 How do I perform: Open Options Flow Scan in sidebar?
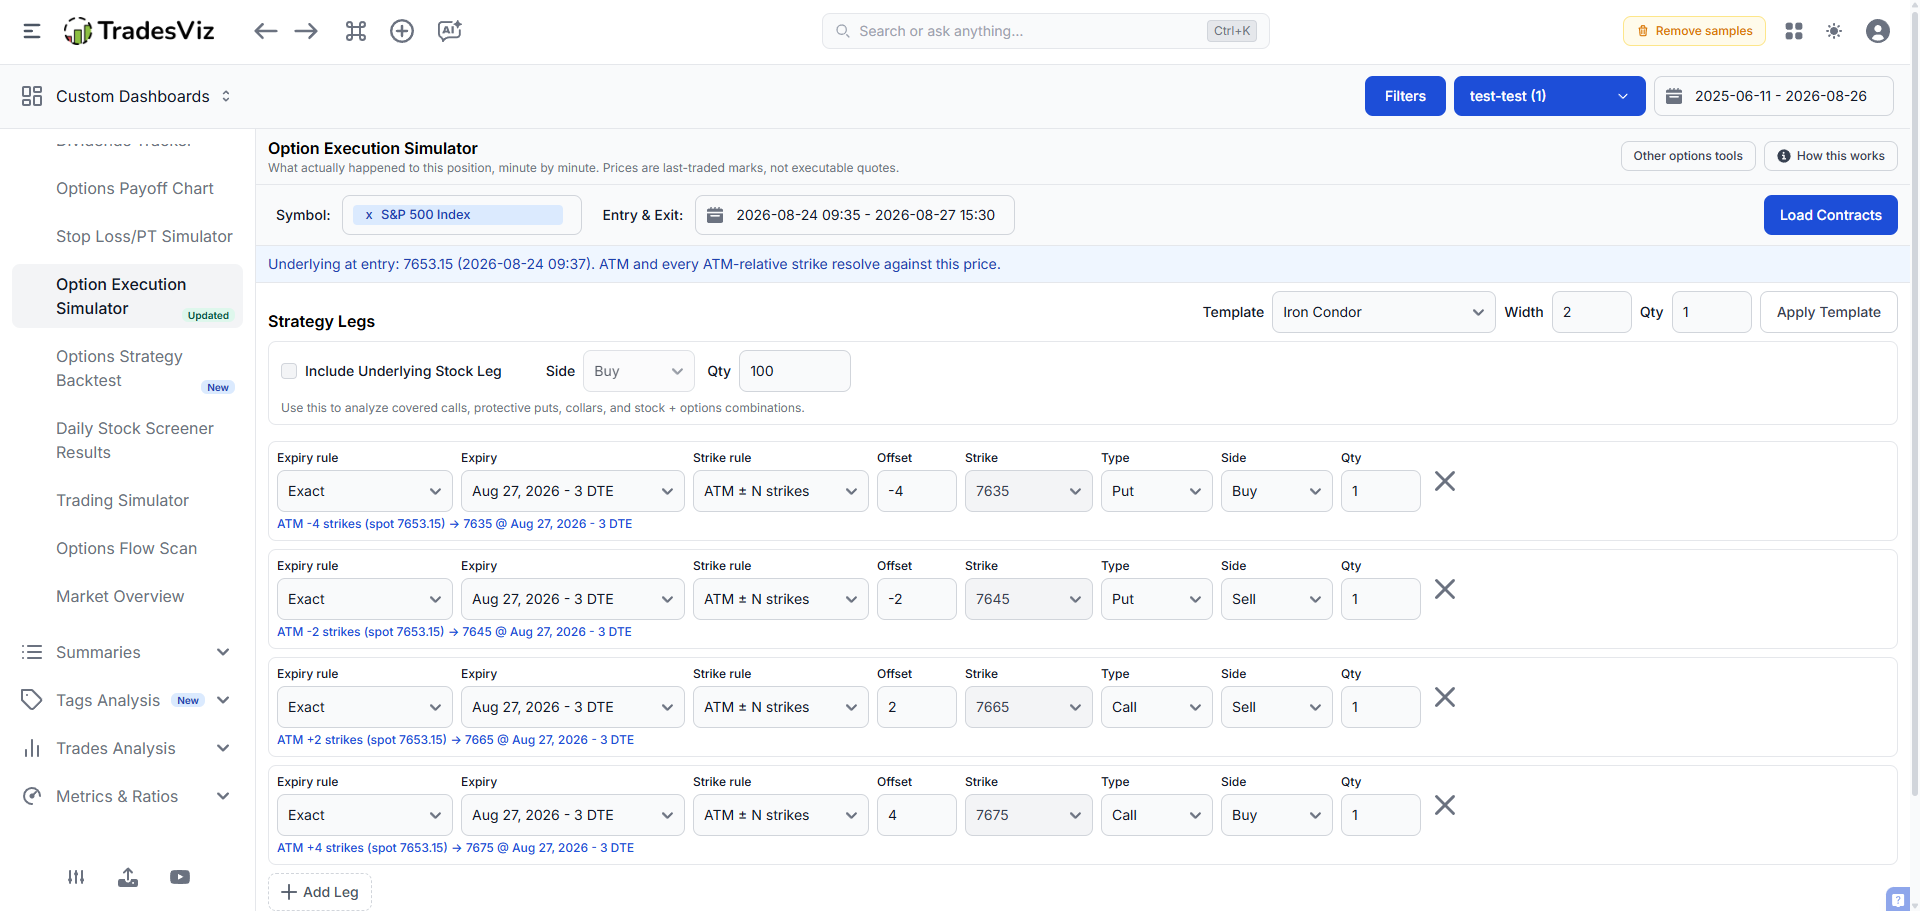(x=126, y=548)
